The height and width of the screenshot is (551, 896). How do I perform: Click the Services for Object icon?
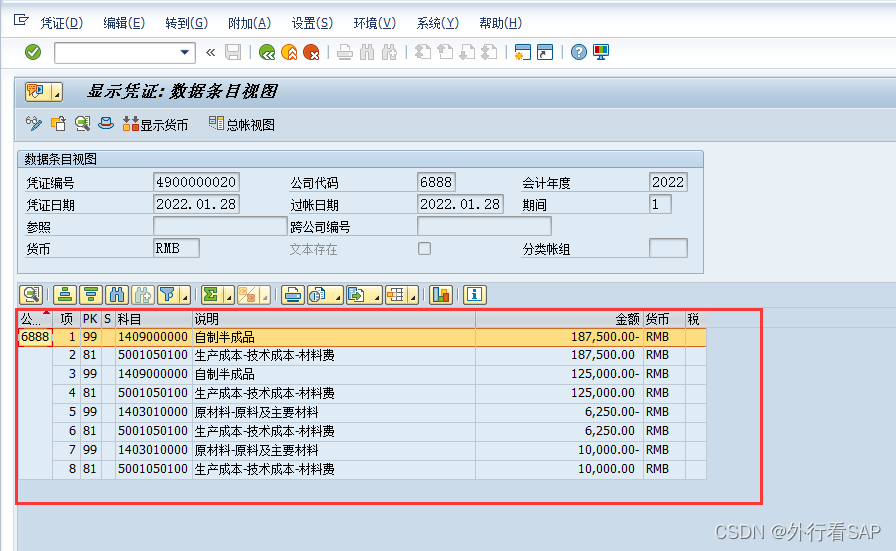(x=37, y=91)
